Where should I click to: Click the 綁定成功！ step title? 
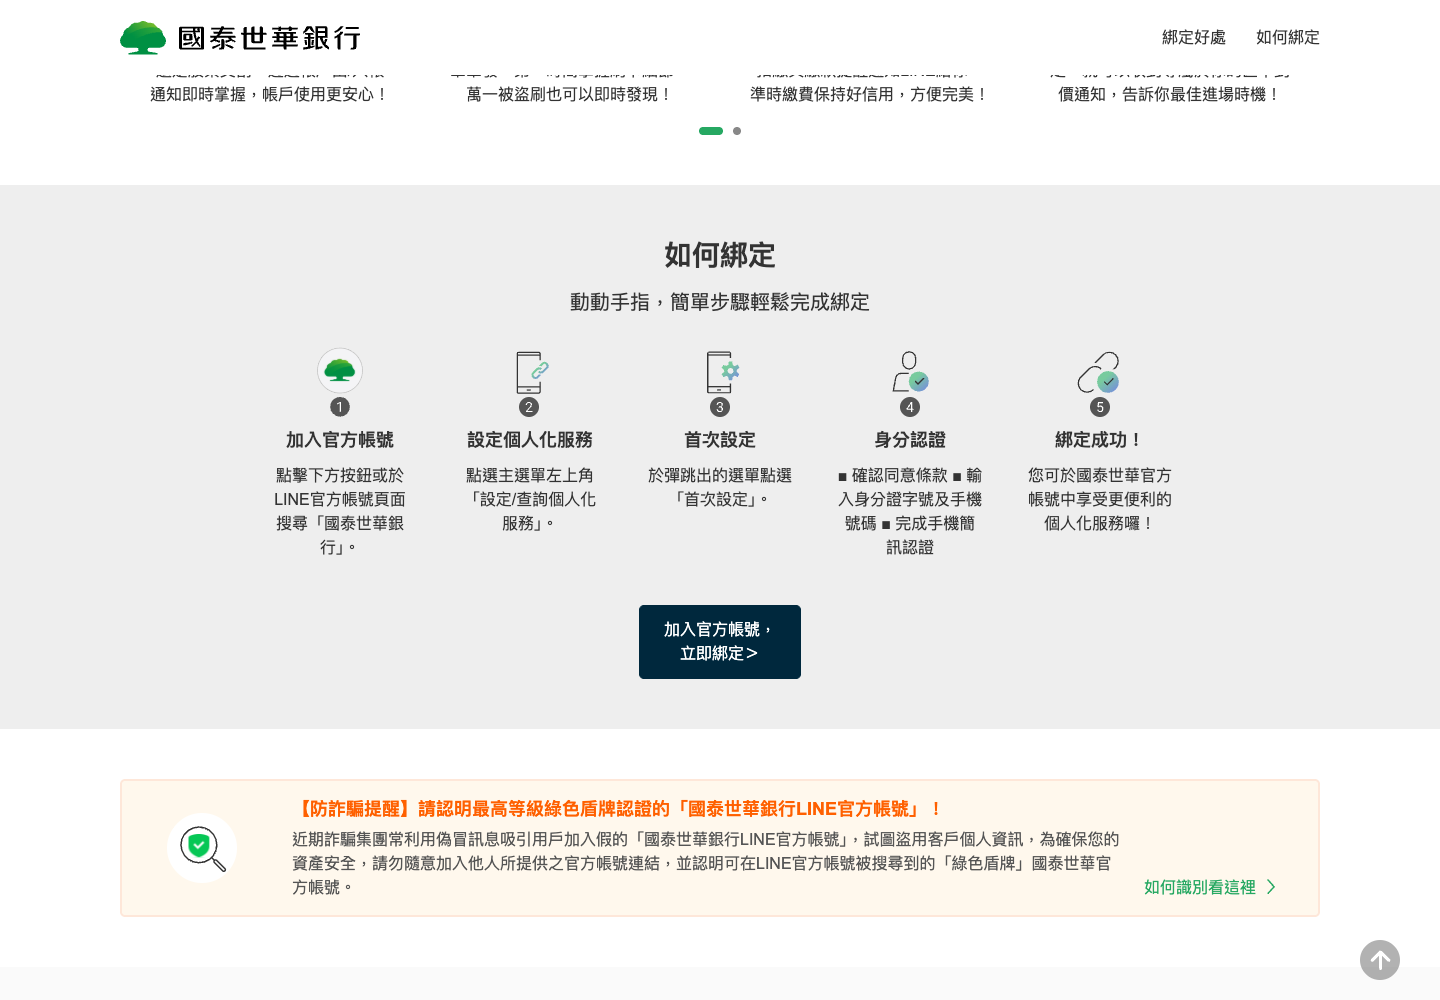click(x=1100, y=440)
